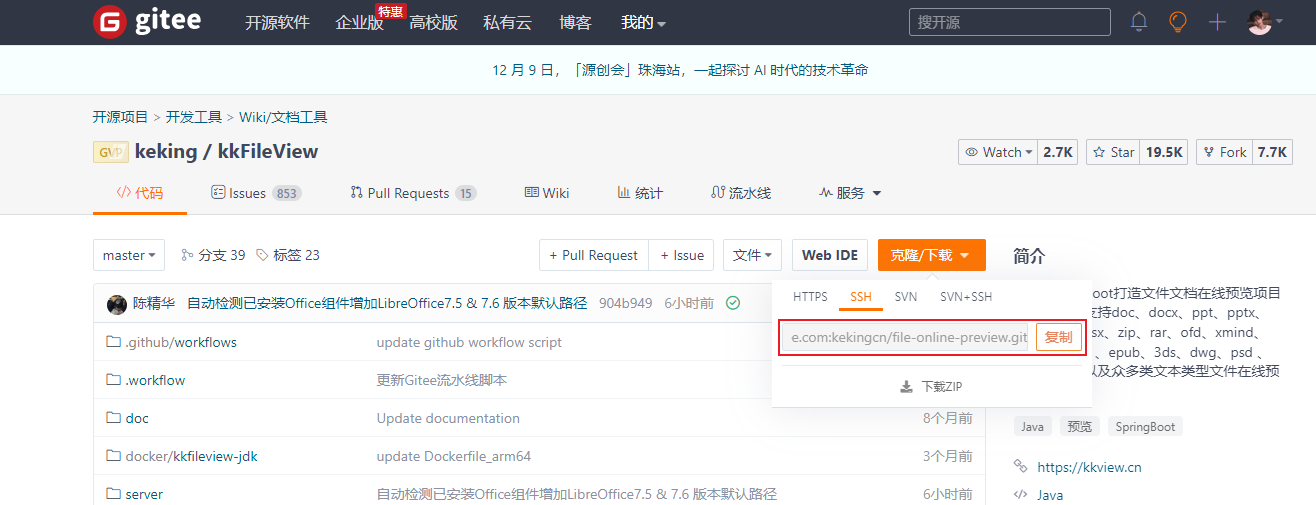Click the 搜开源 search field
Viewport: 1316px width, 505px height.
[x=1009, y=22]
